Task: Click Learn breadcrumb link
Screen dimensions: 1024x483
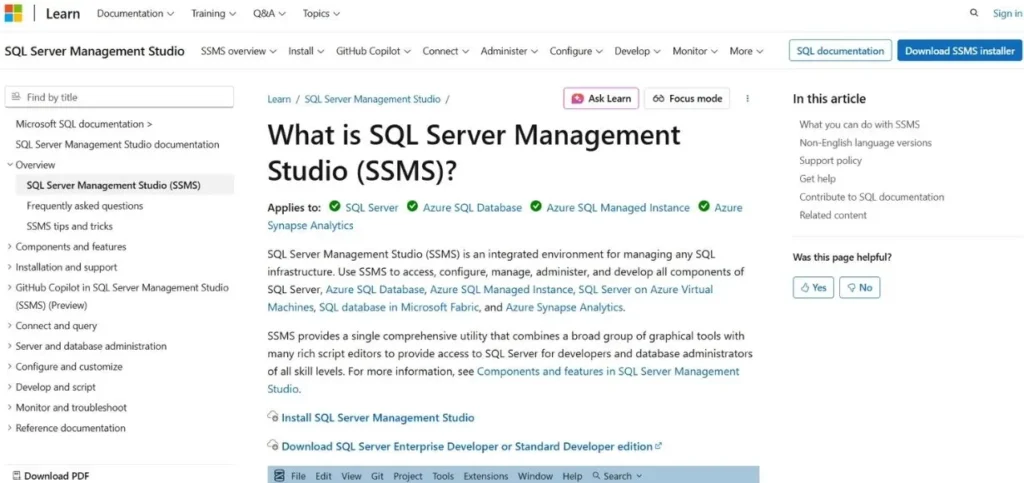Action: tap(279, 99)
